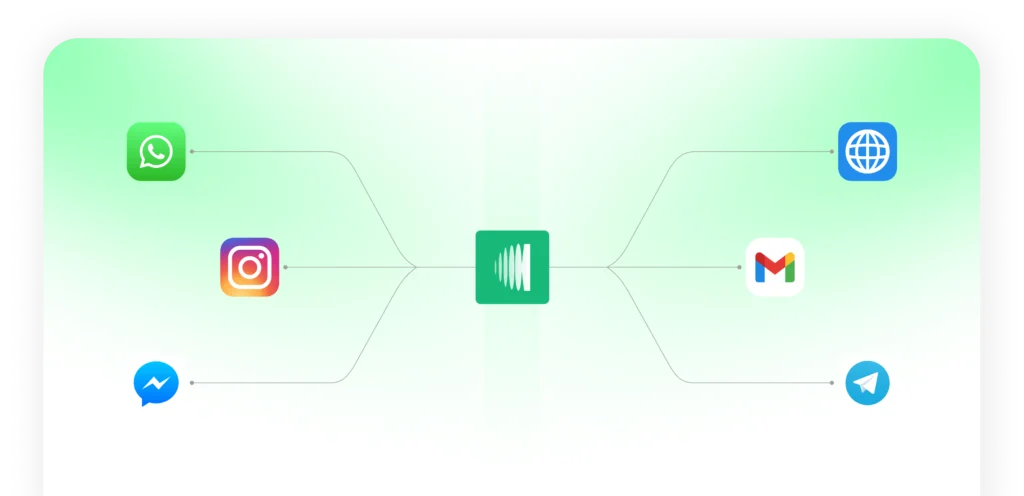This screenshot has height=496, width=1024.
Task: Select the connector dot before Telegram
Action: tap(832, 383)
